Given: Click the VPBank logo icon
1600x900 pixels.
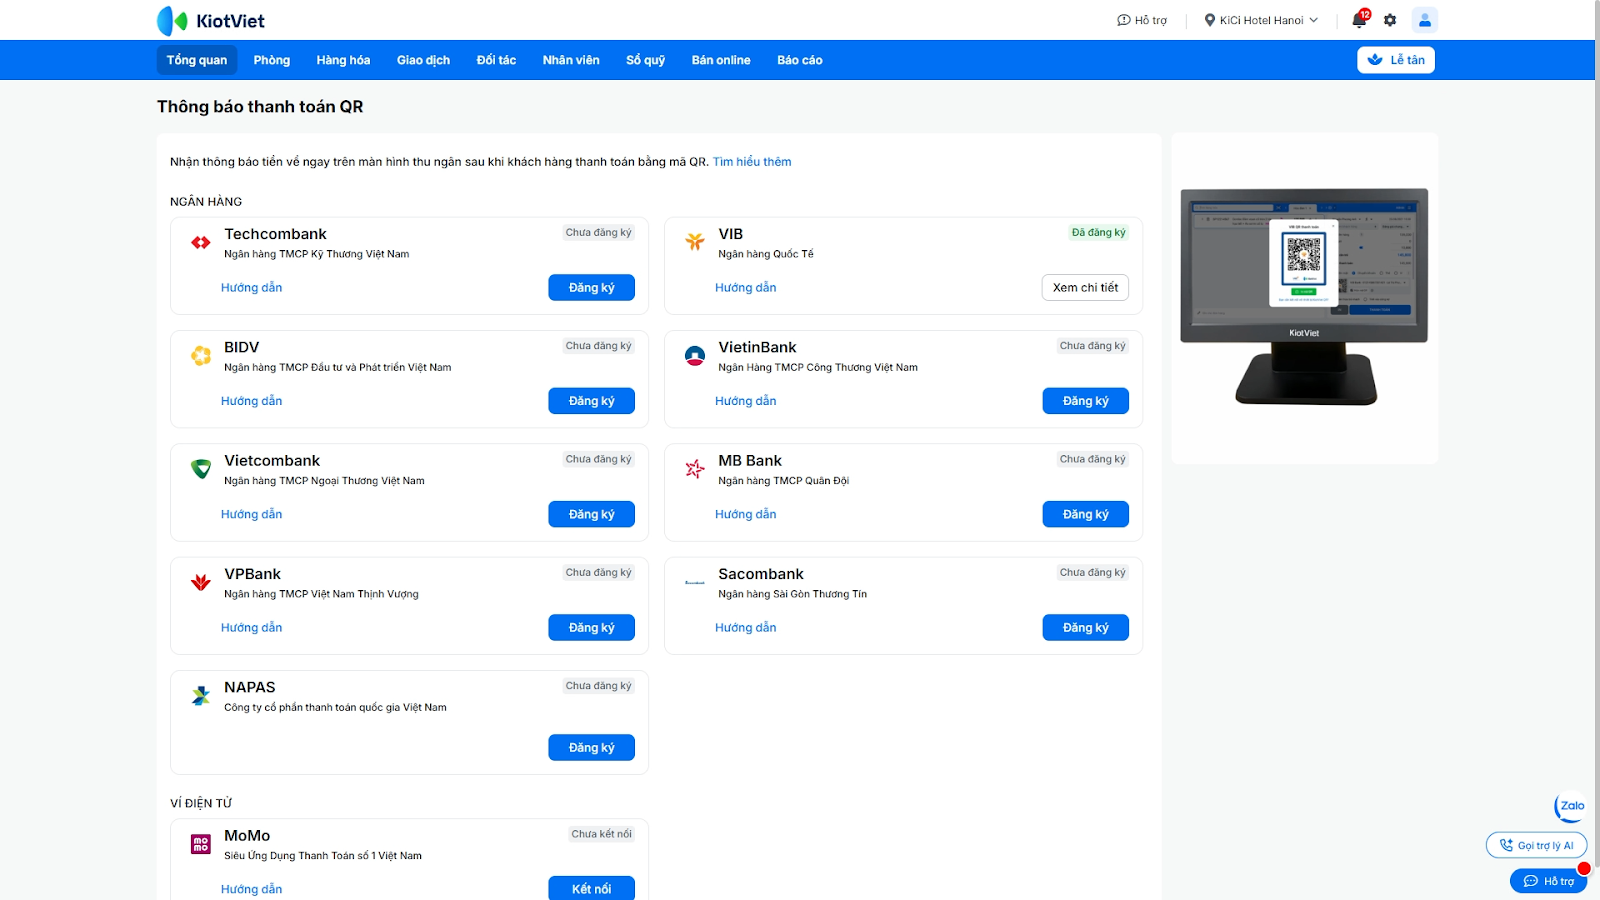Looking at the screenshot, I should pyautogui.click(x=201, y=582).
